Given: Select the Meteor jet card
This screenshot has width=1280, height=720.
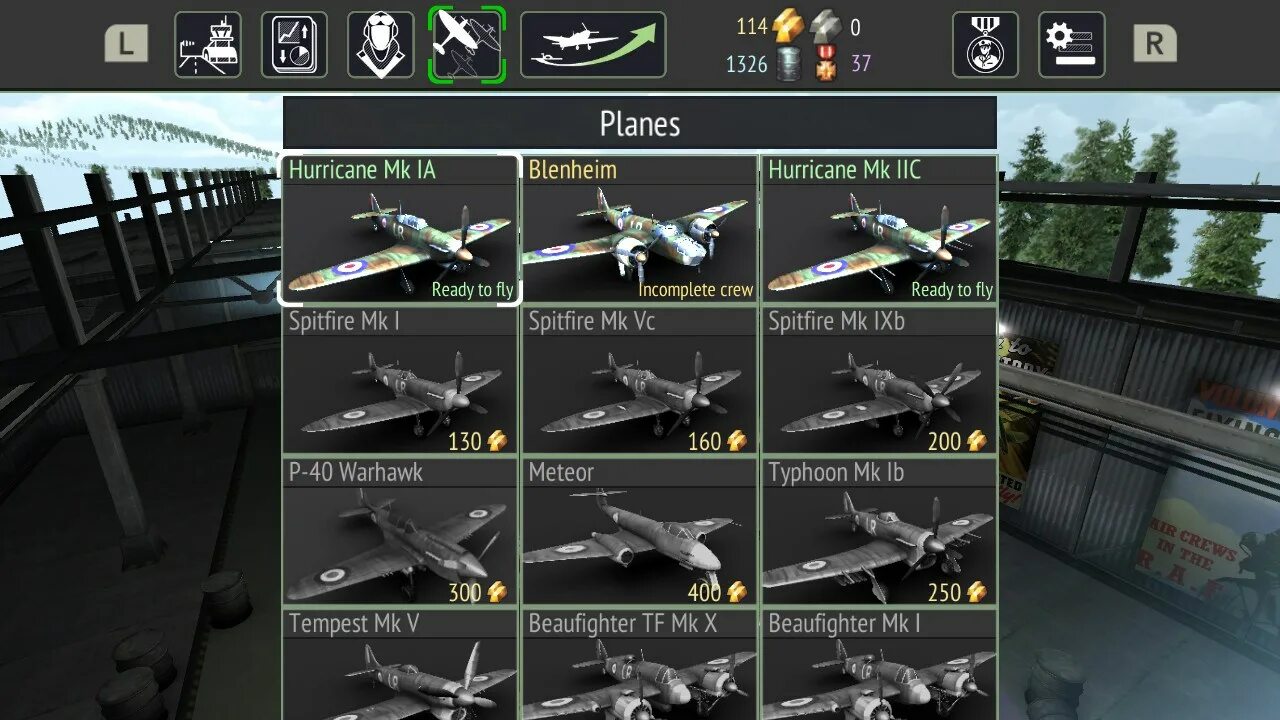Looking at the screenshot, I should (639, 532).
